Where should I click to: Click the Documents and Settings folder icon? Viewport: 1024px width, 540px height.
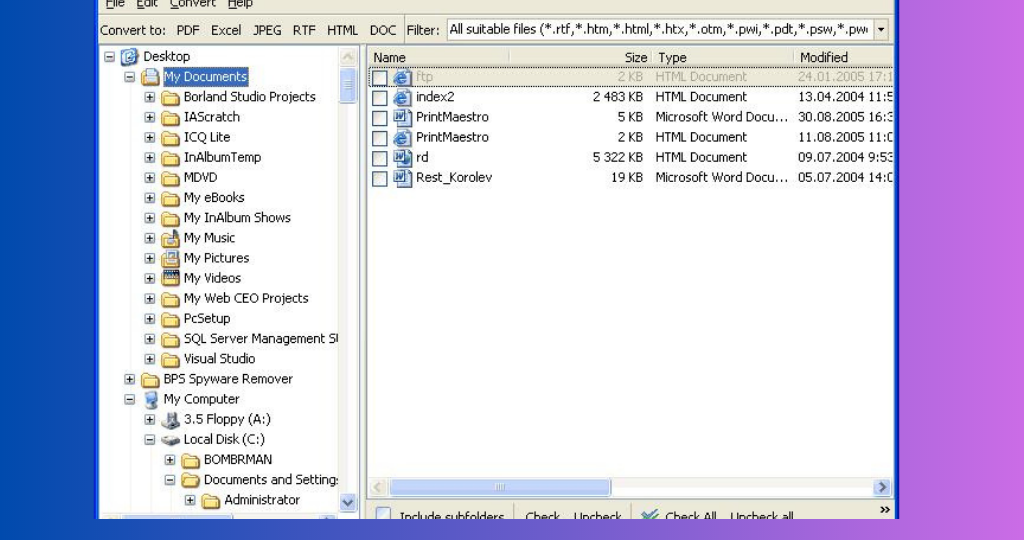[191, 481]
